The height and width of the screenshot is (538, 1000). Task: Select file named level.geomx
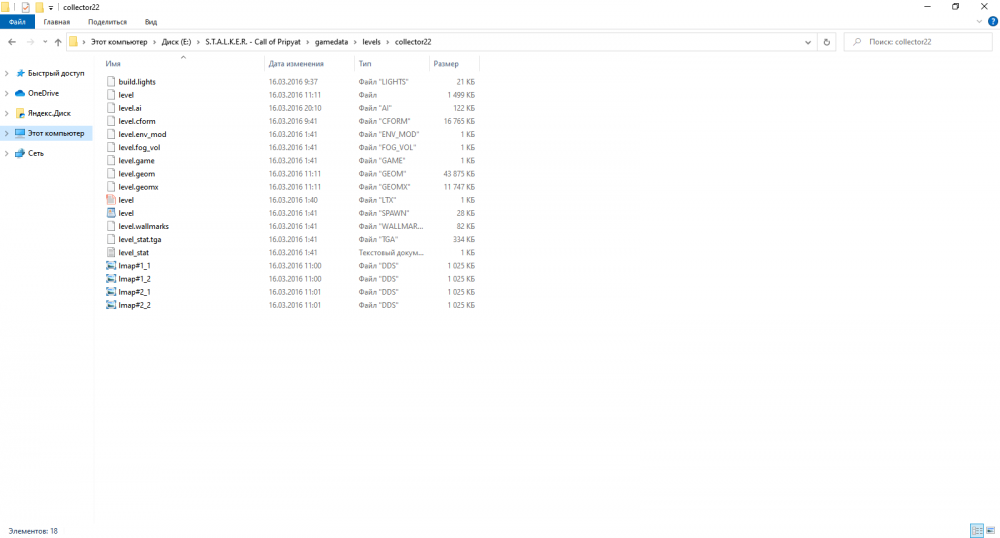coord(138,187)
